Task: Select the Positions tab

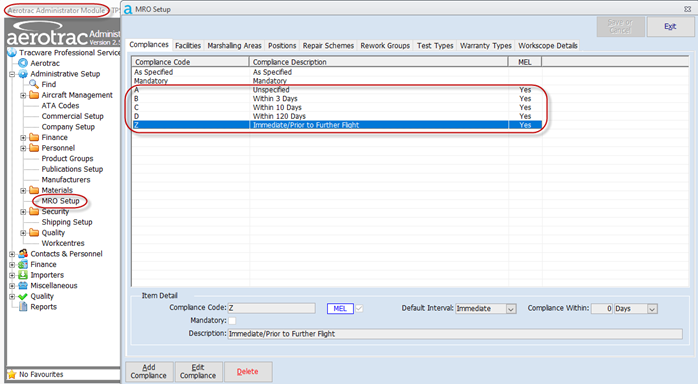Action: click(282, 45)
